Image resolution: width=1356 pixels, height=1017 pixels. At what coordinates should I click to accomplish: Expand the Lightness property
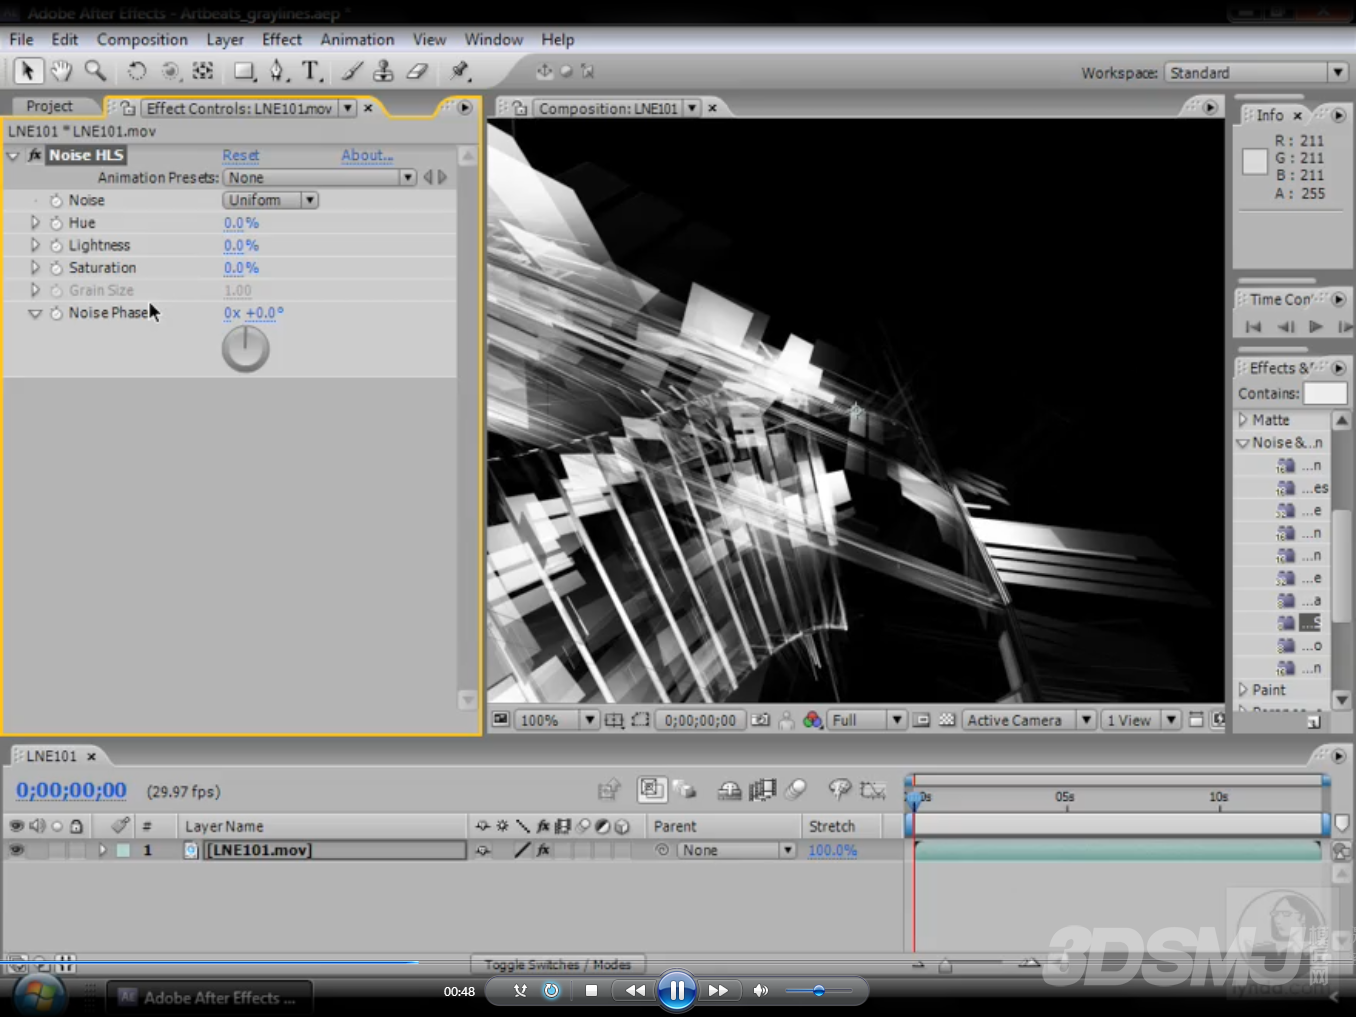pos(35,245)
